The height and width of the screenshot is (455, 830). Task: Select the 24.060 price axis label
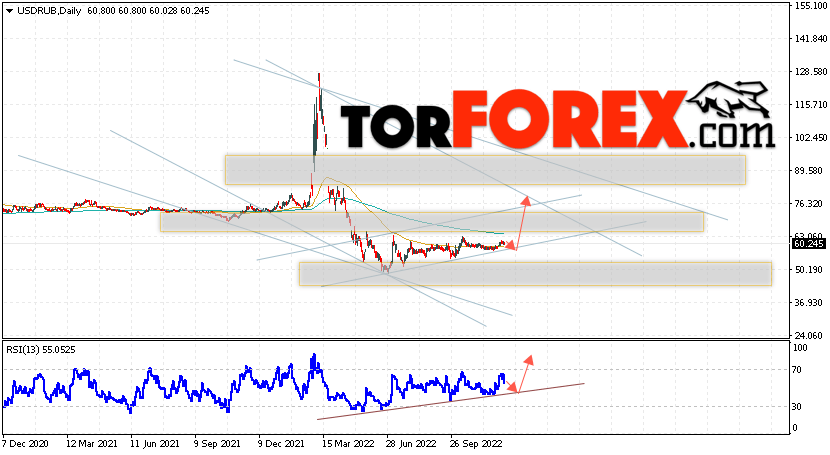pos(808,335)
